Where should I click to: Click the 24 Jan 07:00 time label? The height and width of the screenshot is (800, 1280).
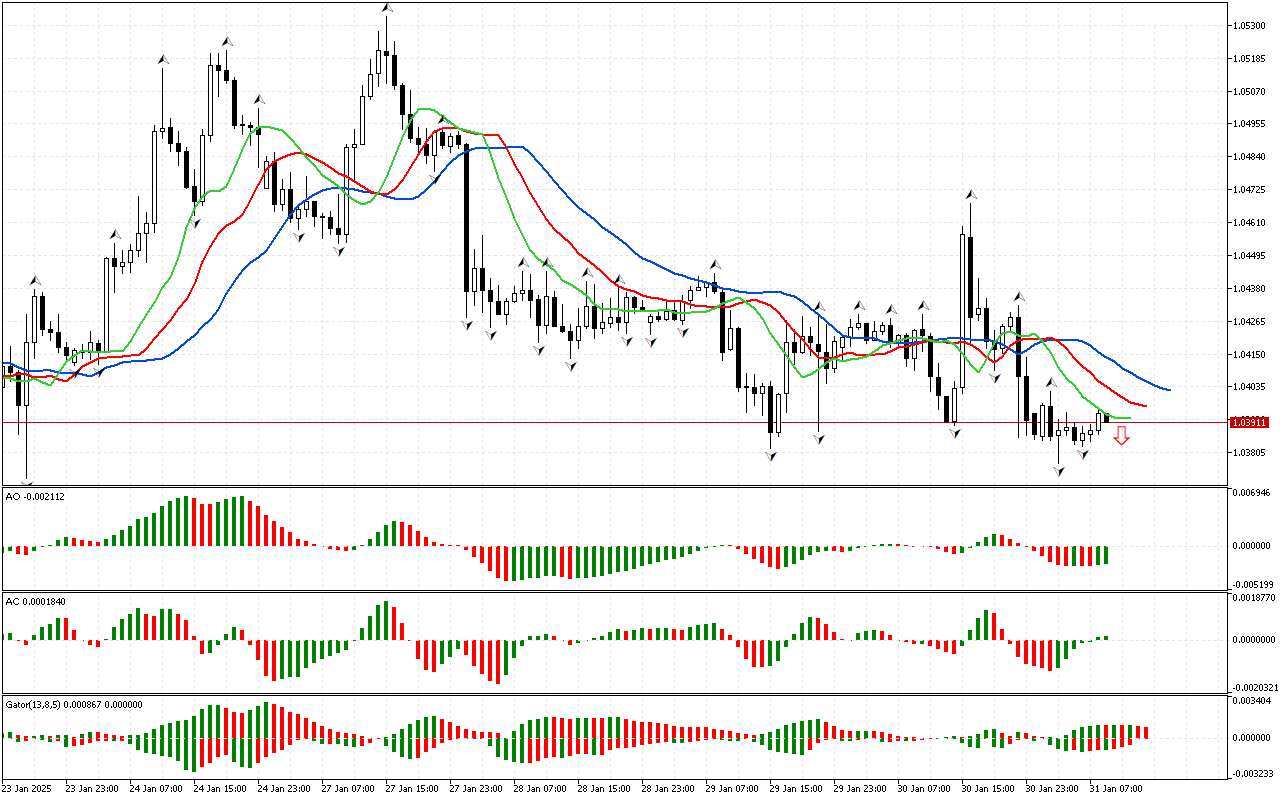pyautogui.click(x=156, y=788)
